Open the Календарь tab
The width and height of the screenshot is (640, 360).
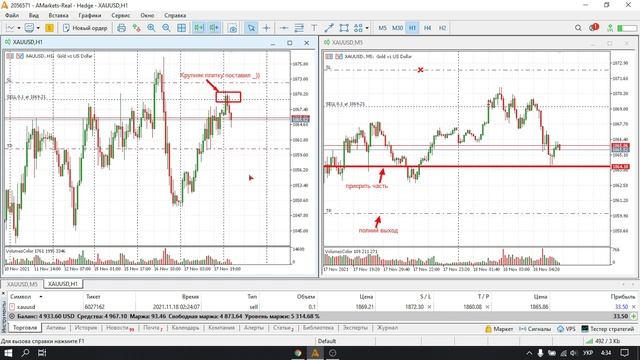tap(185, 328)
